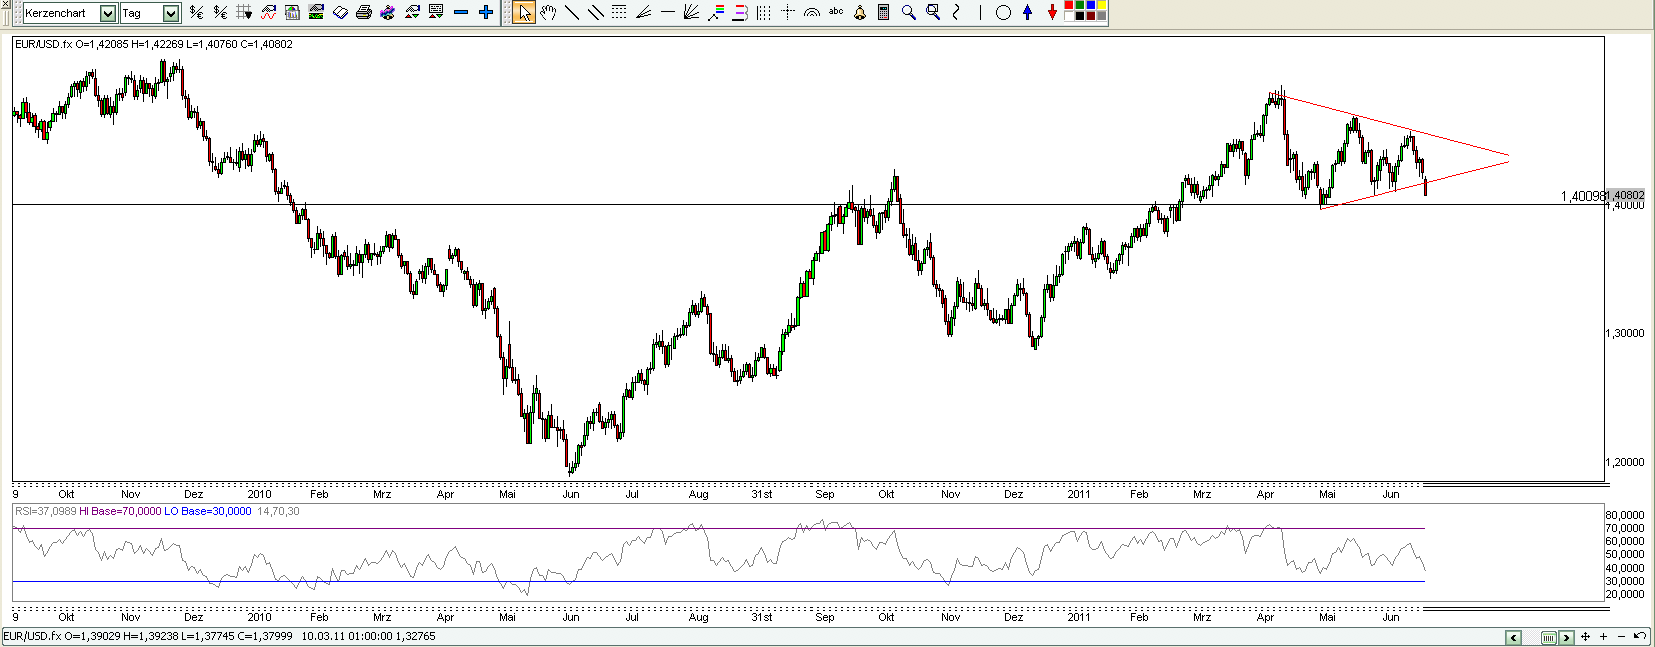The height and width of the screenshot is (647, 1655).
Task: Click the bottom-right minus zoom icon
Action: pos(1621,637)
